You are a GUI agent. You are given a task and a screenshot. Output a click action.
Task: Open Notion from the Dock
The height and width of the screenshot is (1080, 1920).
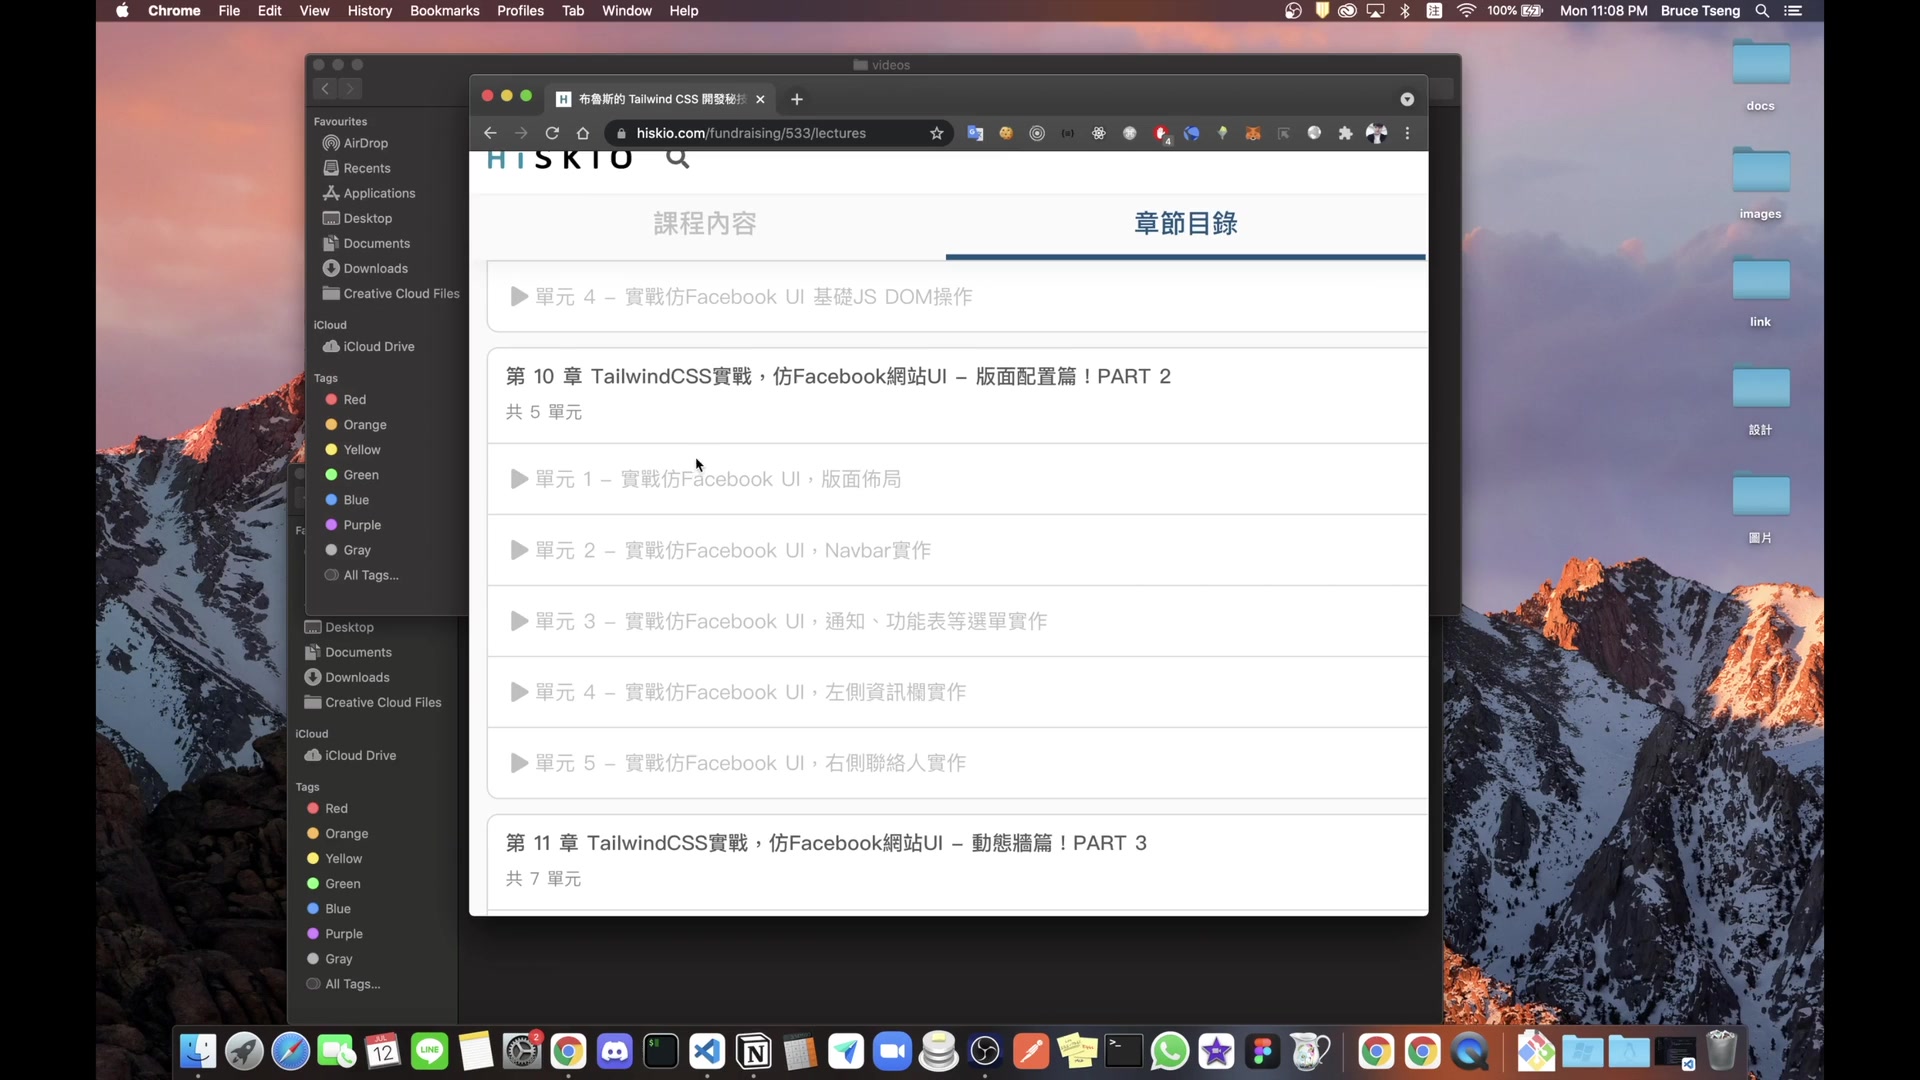754,1052
